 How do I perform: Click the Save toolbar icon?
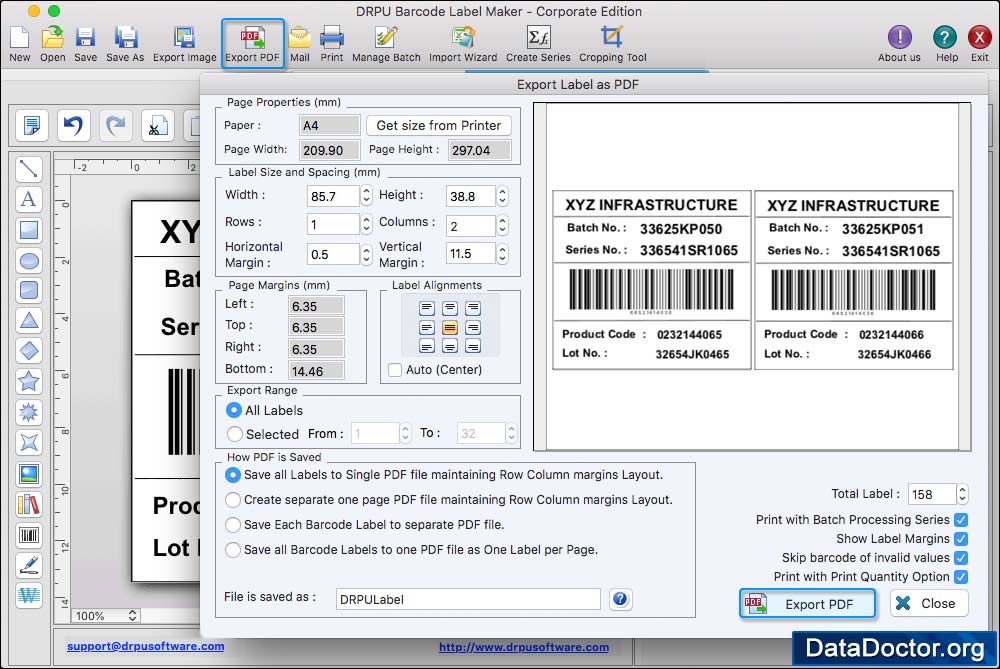coord(85,44)
